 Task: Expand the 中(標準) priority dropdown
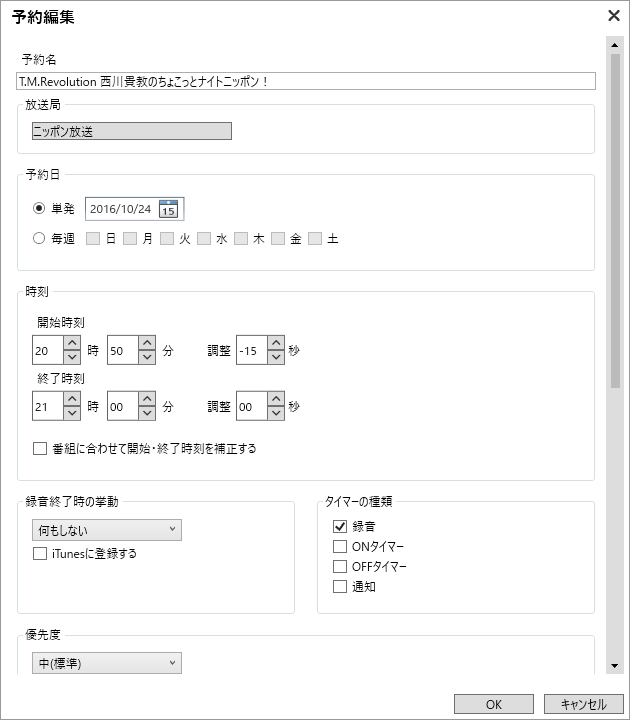point(106,663)
